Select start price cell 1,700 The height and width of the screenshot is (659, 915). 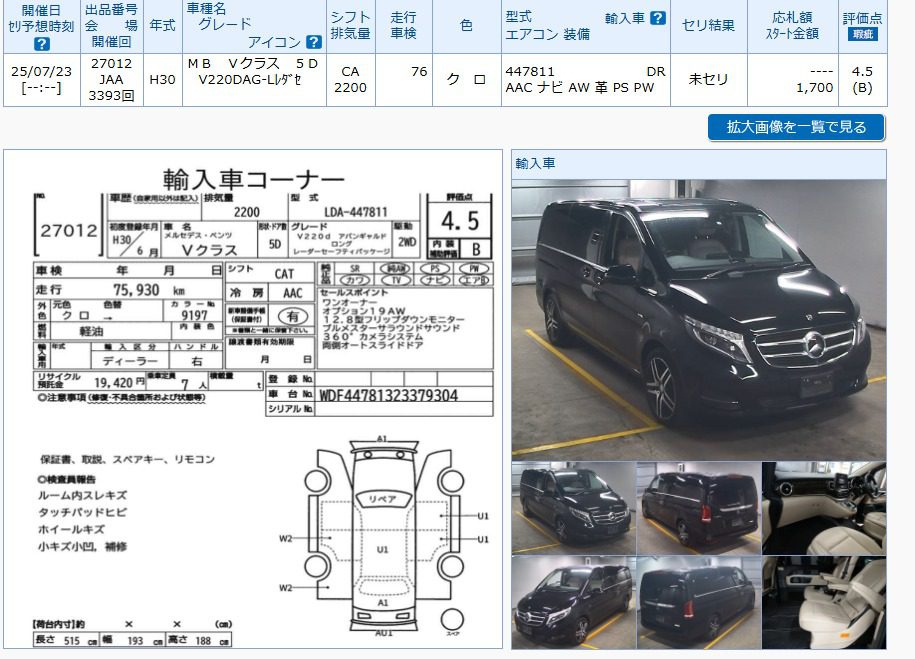point(792,80)
